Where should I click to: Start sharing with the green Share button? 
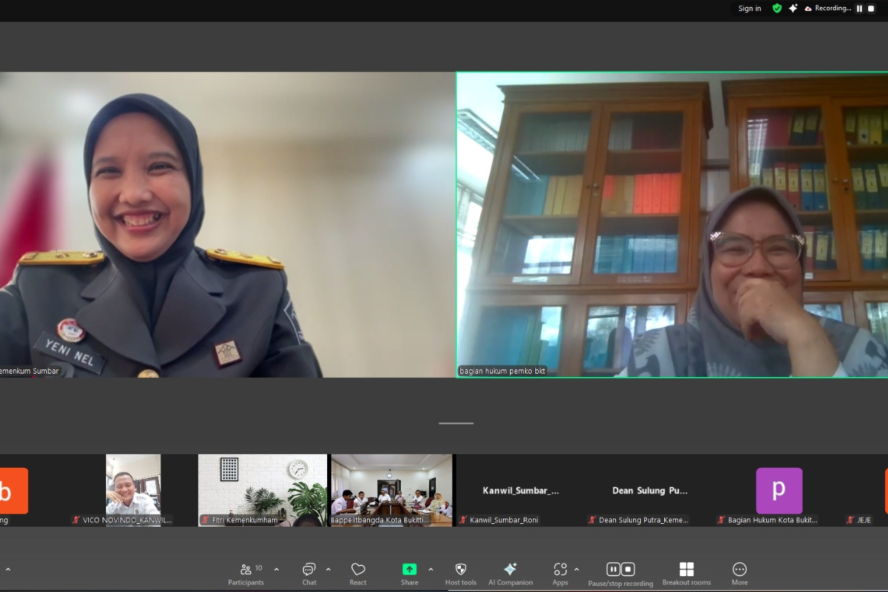click(409, 570)
